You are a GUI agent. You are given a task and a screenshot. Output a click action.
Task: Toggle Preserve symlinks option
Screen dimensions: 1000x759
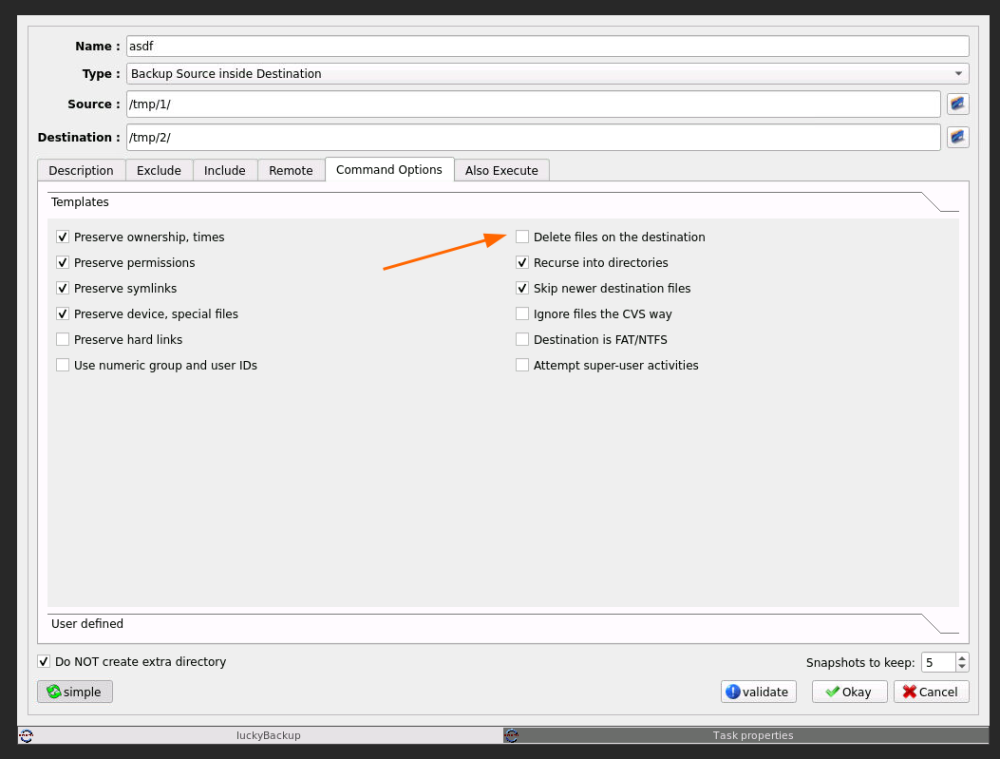(62, 288)
